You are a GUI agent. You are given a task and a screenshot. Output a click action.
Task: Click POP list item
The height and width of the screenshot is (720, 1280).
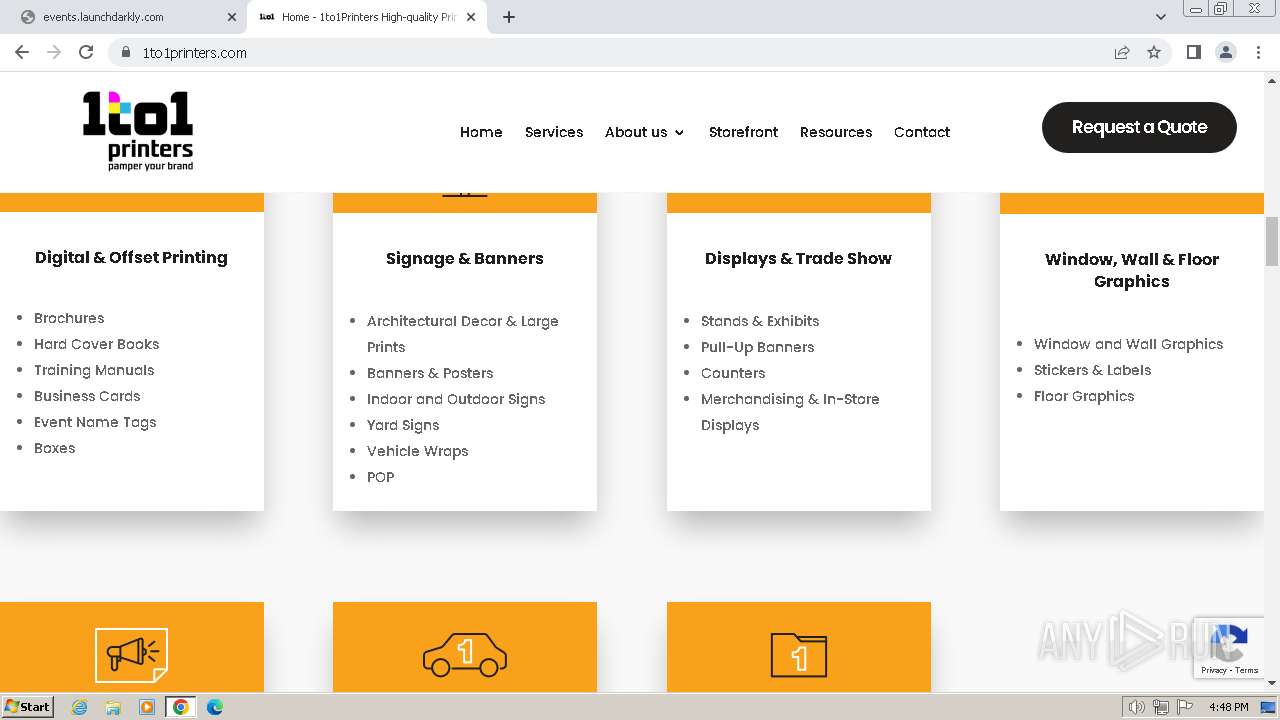coord(381,477)
